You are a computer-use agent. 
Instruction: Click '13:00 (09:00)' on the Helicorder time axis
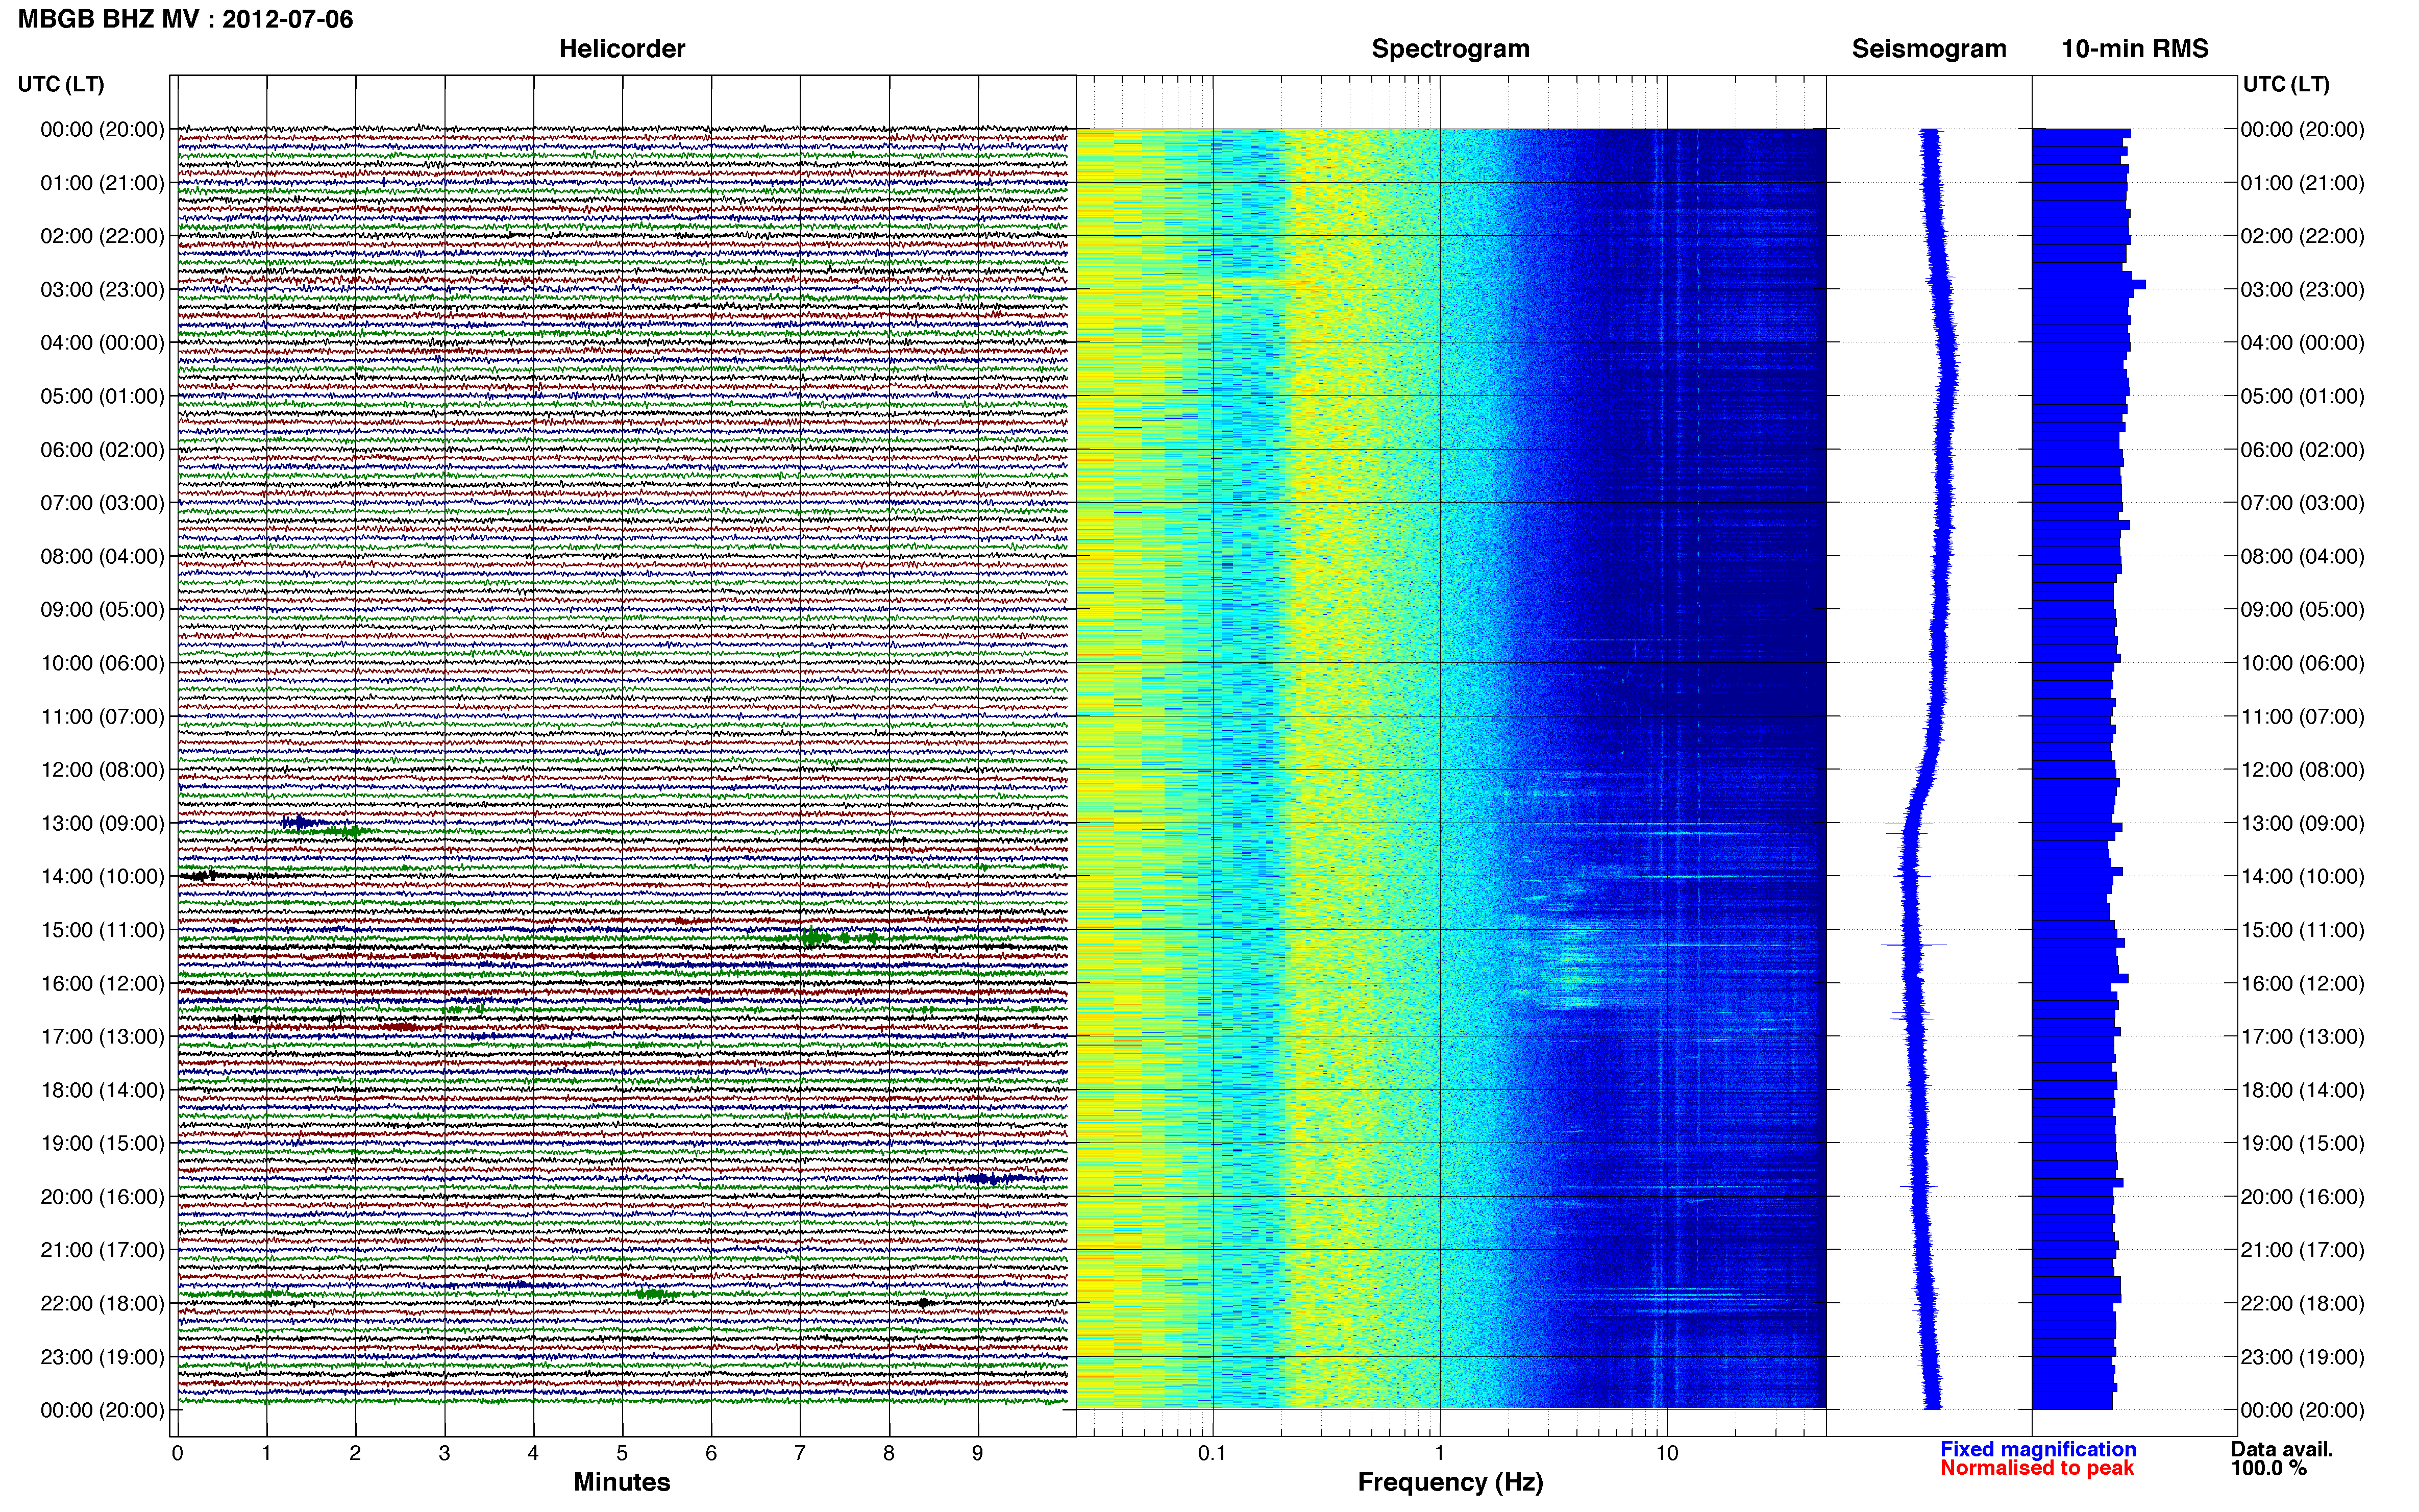[102, 824]
